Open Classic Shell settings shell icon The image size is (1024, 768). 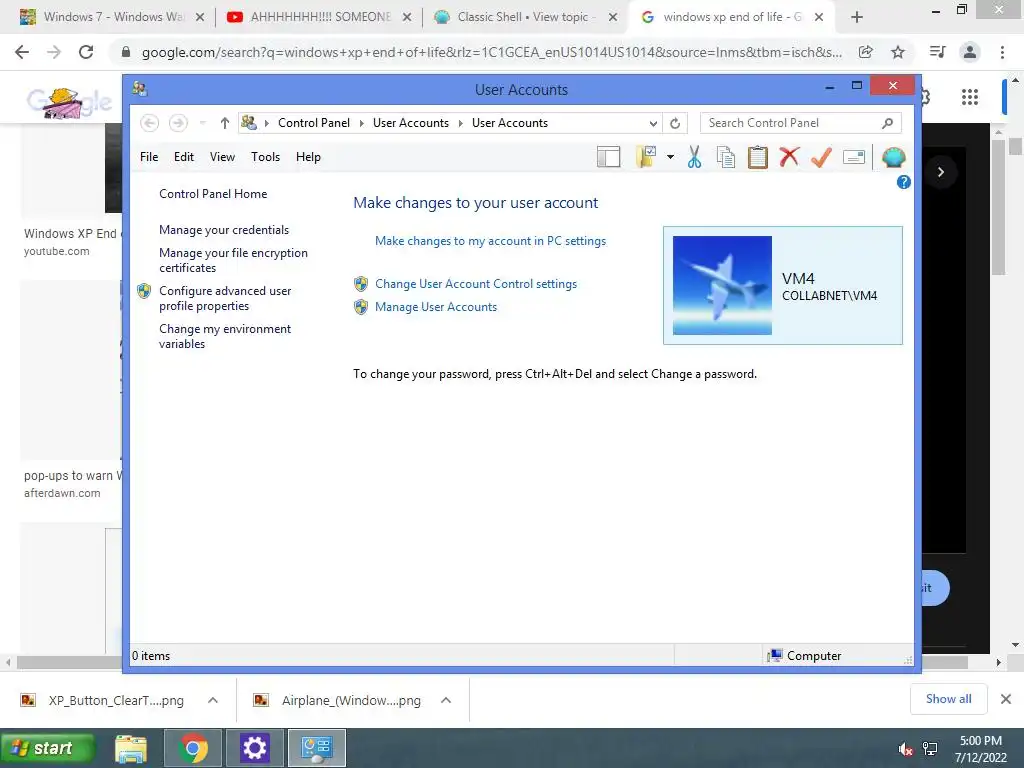click(x=893, y=157)
